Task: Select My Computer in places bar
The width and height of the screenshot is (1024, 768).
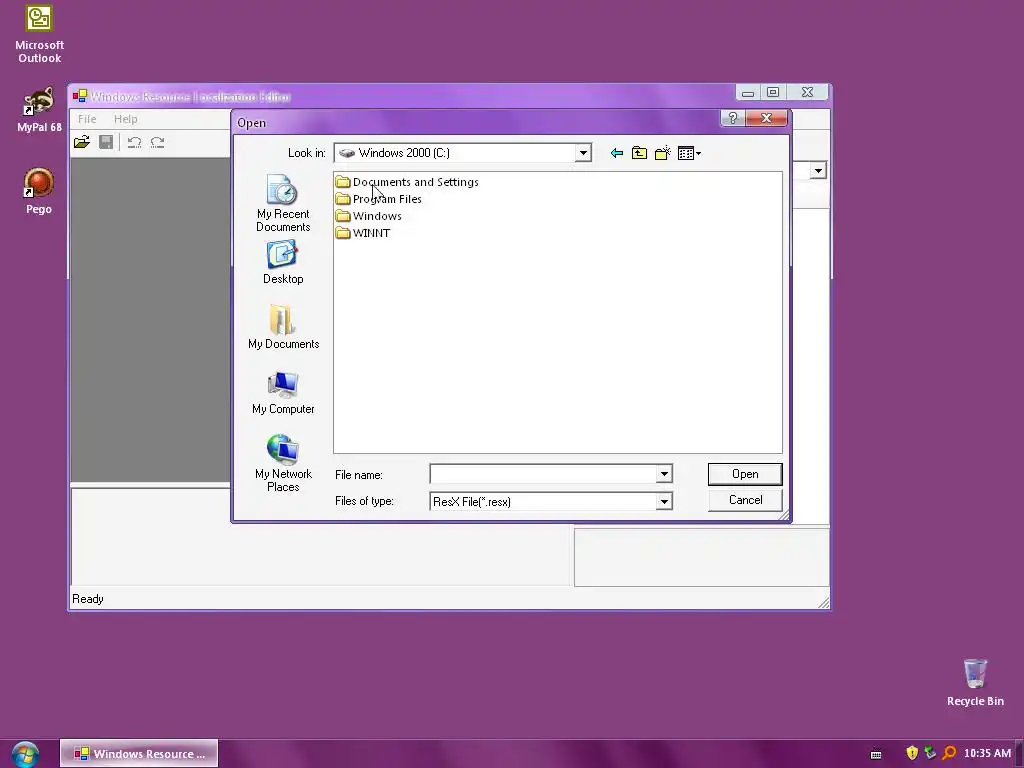Action: [x=283, y=392]
